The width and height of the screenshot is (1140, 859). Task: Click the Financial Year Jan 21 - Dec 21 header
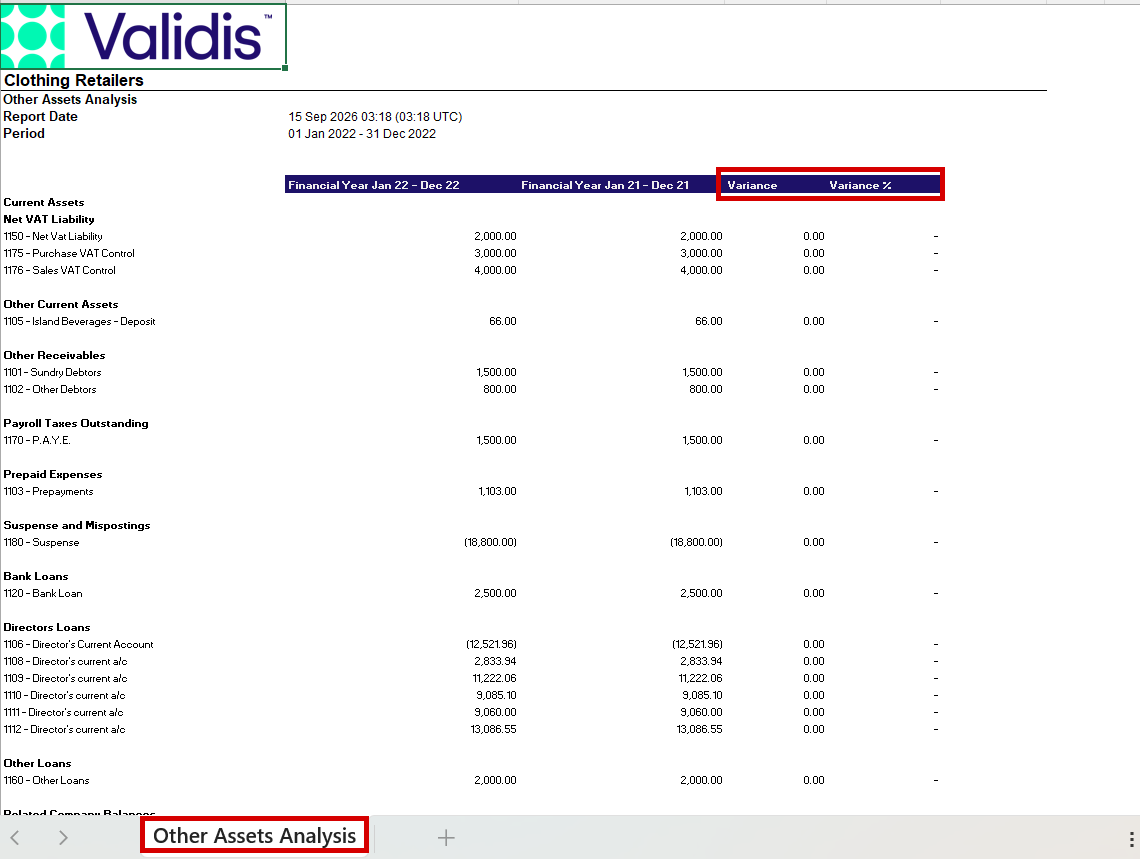pyautogui.click(x=605, y=185)
